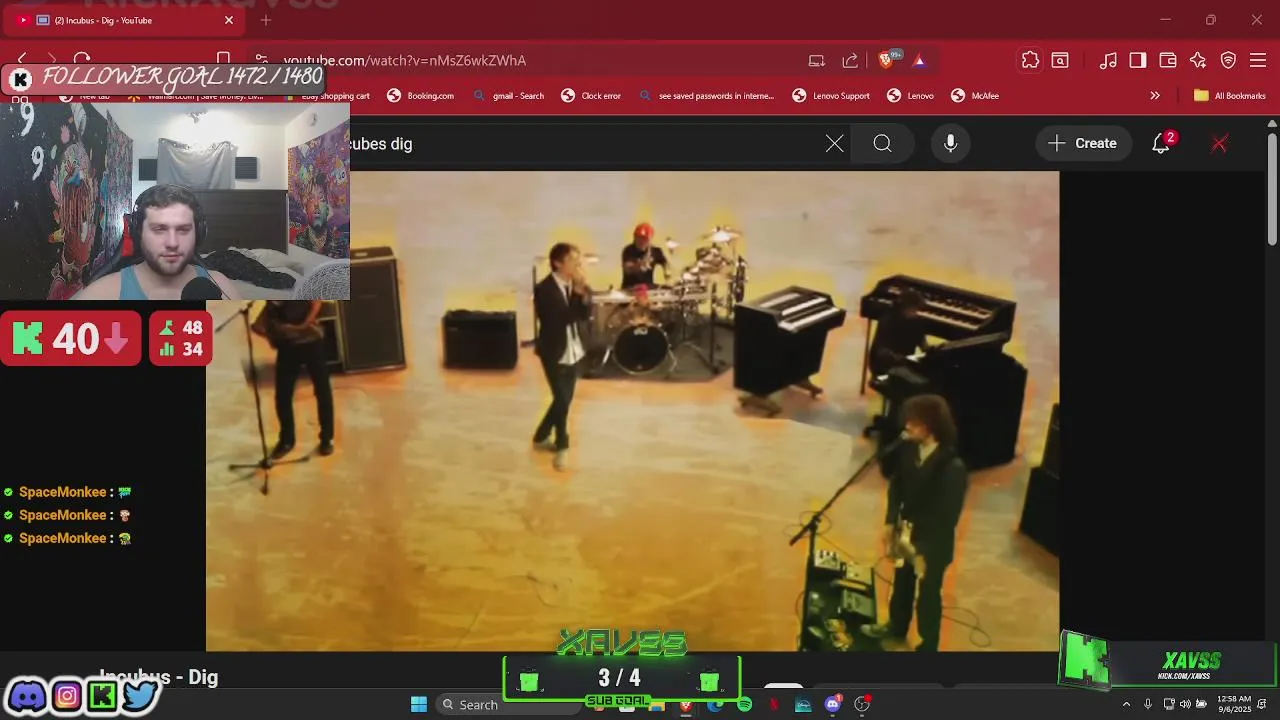This screenshot has width=1280, height=720.
Task: Open the music note playlist icon
Action: tap(1108, 60)
